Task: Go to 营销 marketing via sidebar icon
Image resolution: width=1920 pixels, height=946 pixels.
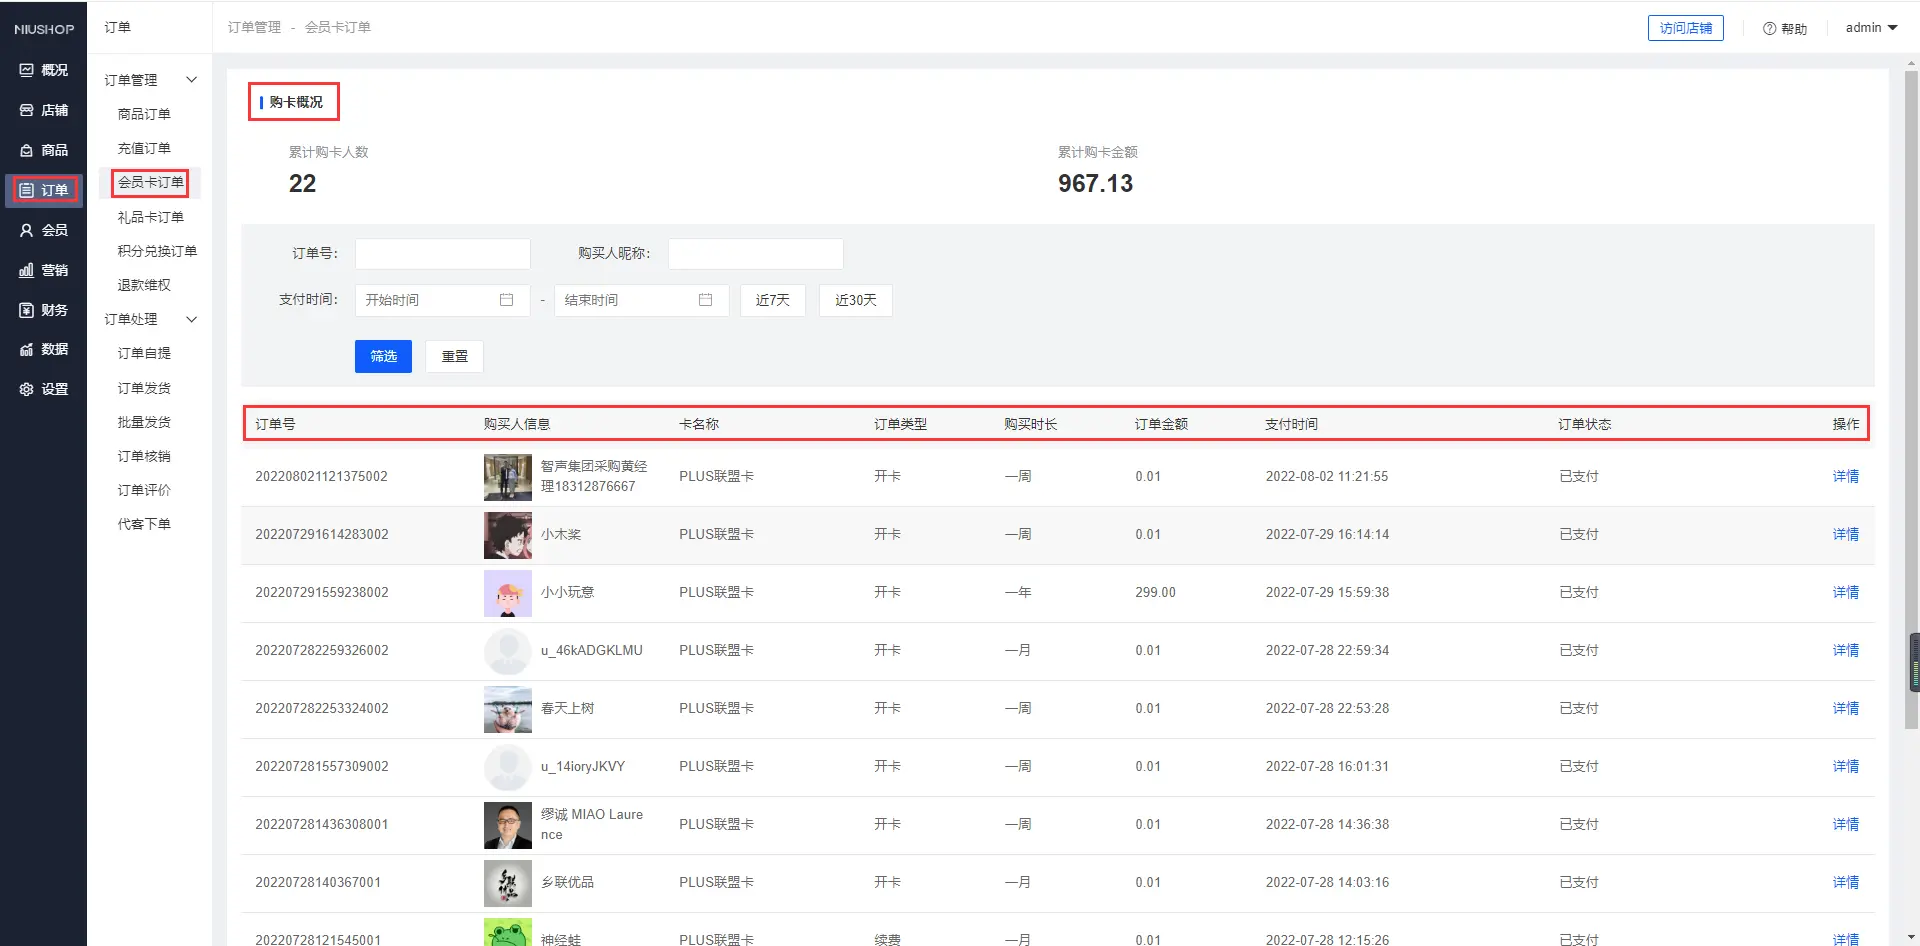Action: 27,270
